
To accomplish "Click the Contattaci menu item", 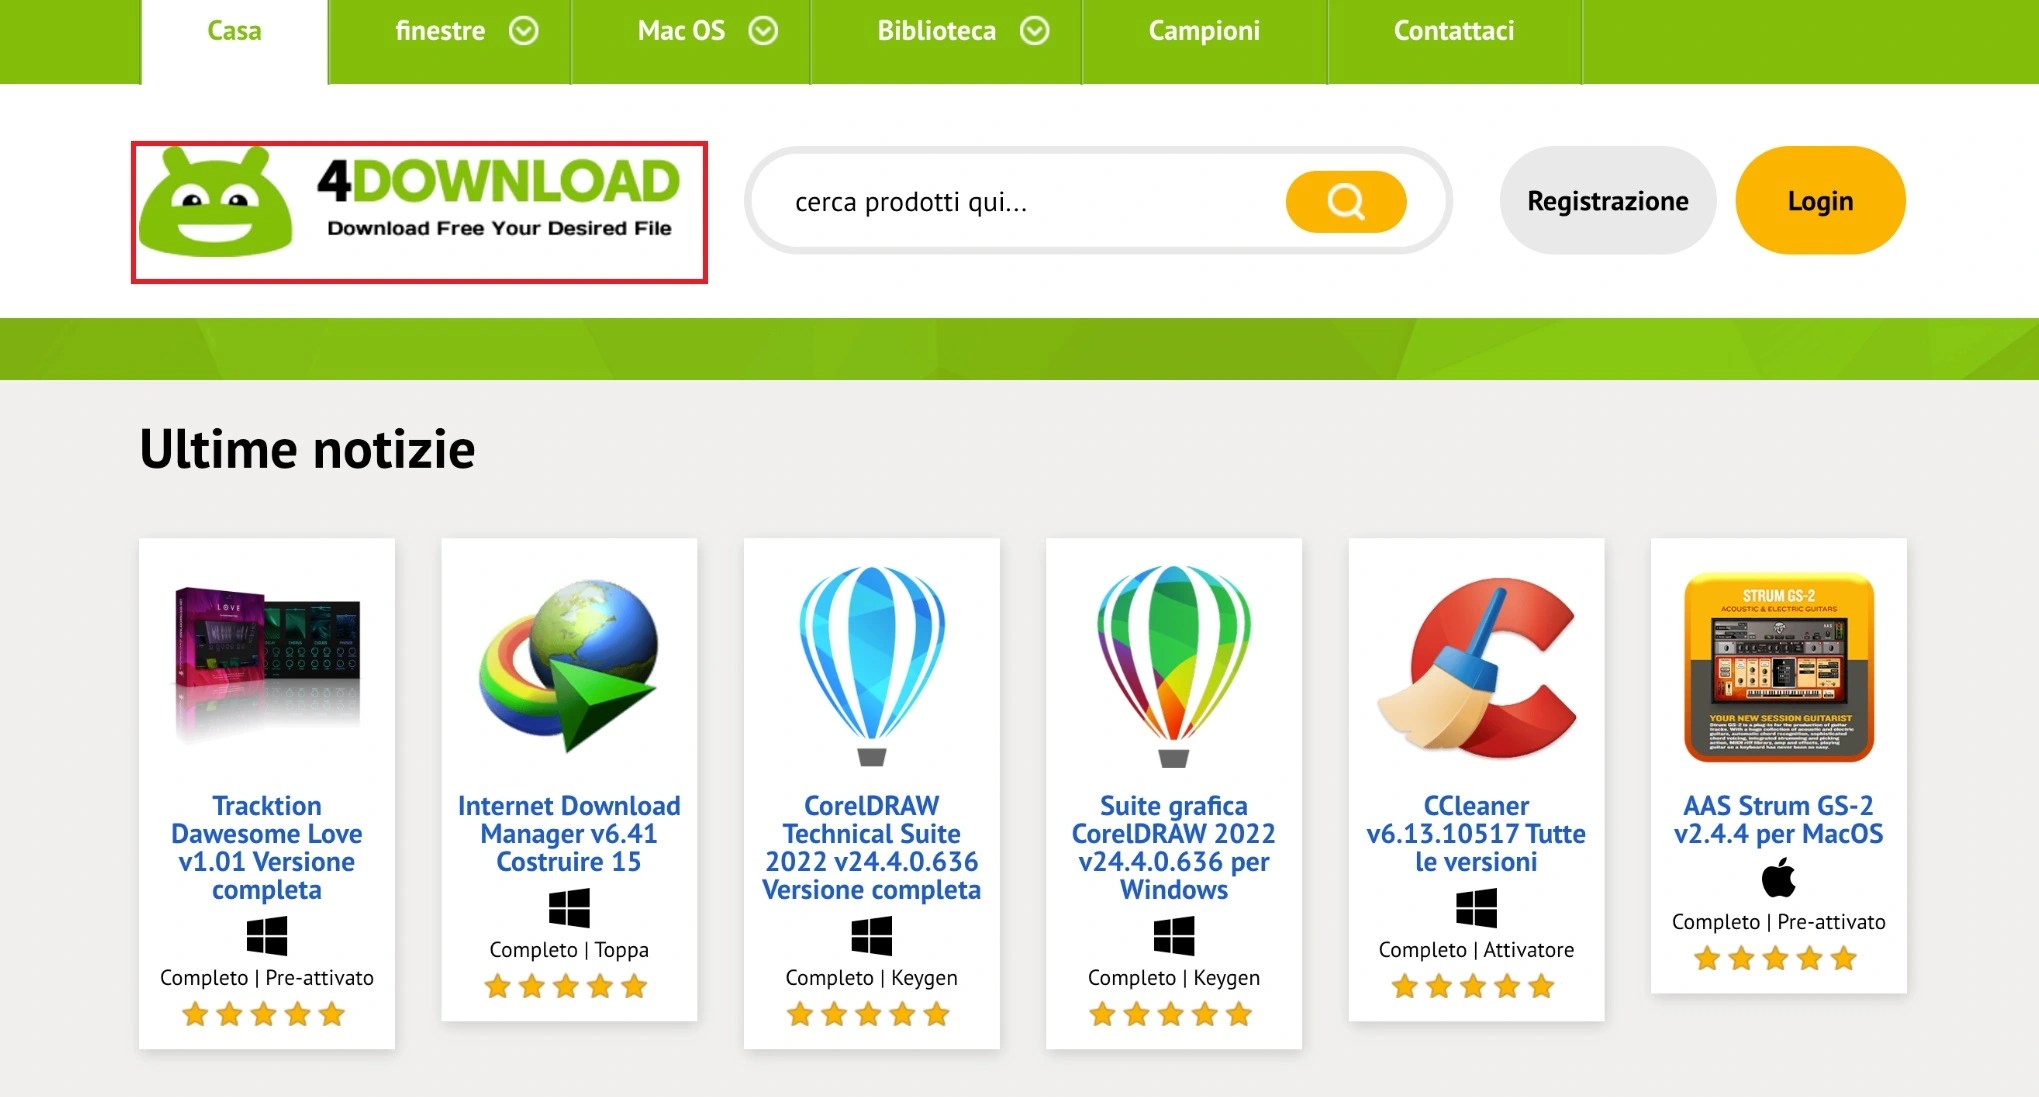I will tap(1454, 31).
